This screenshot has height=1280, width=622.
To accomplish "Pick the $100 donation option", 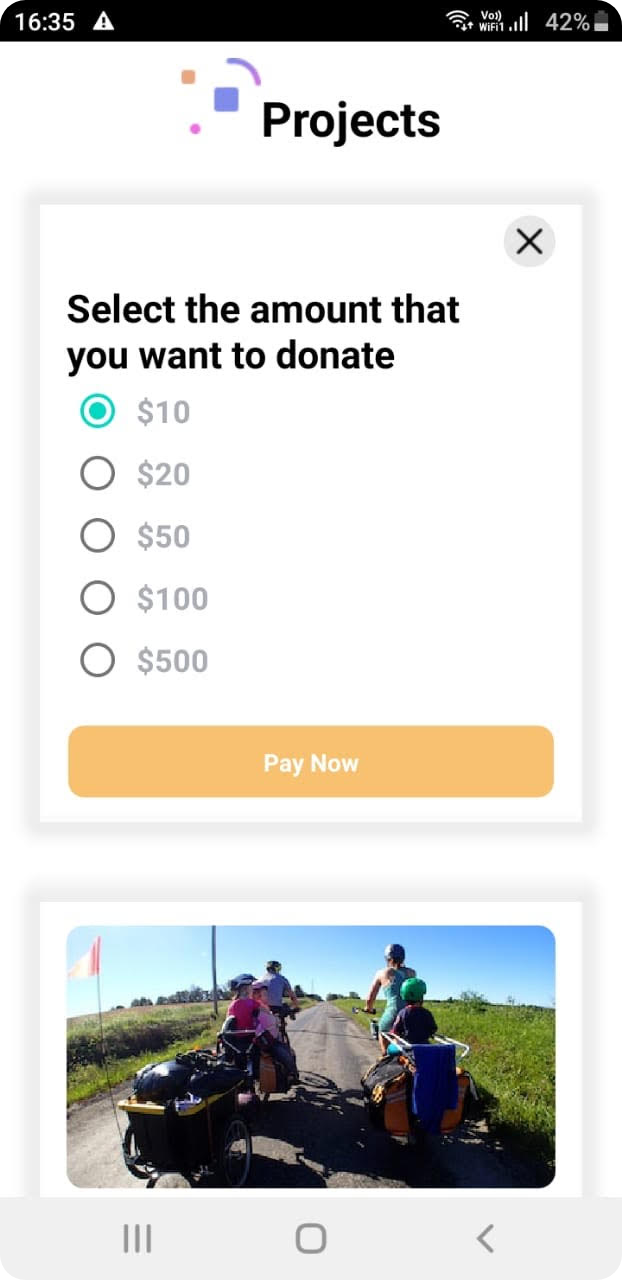I will tap(98, 598).
